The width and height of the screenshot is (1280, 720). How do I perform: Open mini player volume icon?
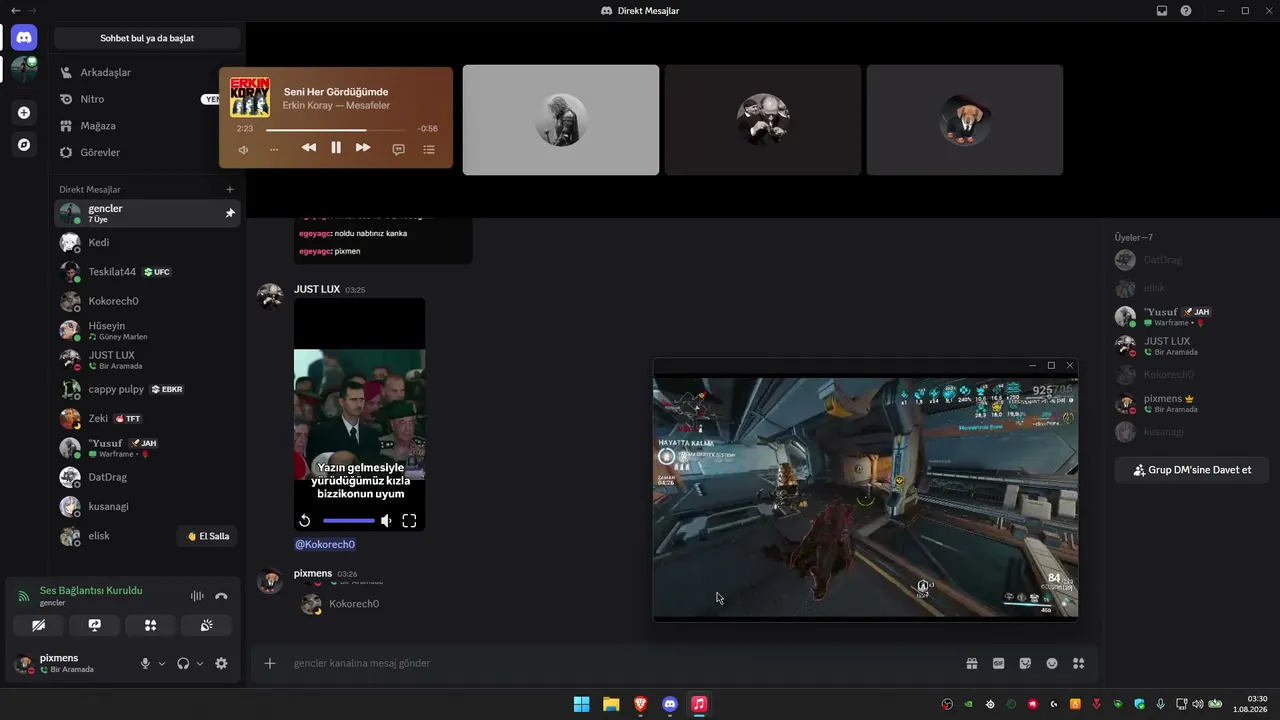click(243, 149)
